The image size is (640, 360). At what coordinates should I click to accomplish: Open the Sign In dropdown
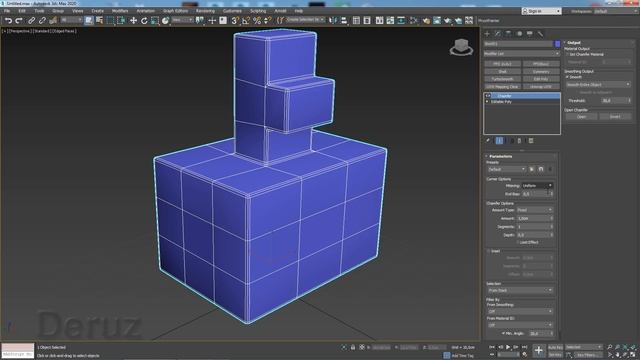(541, 11)
